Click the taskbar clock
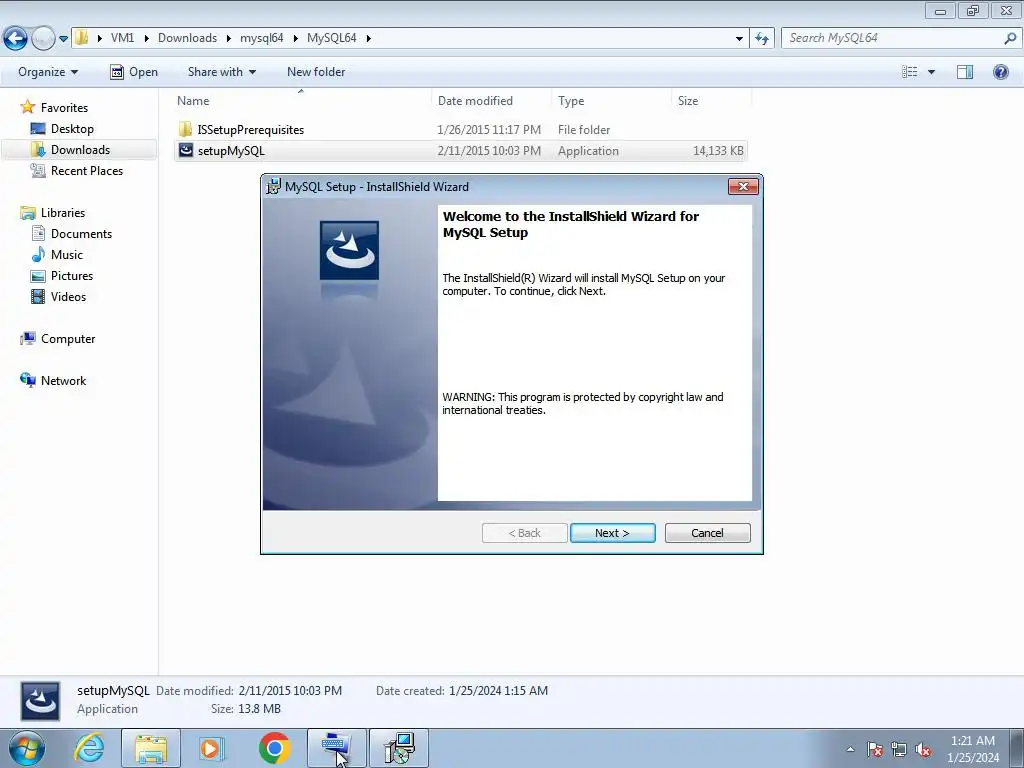1024x768 pixels. point(973,749)
